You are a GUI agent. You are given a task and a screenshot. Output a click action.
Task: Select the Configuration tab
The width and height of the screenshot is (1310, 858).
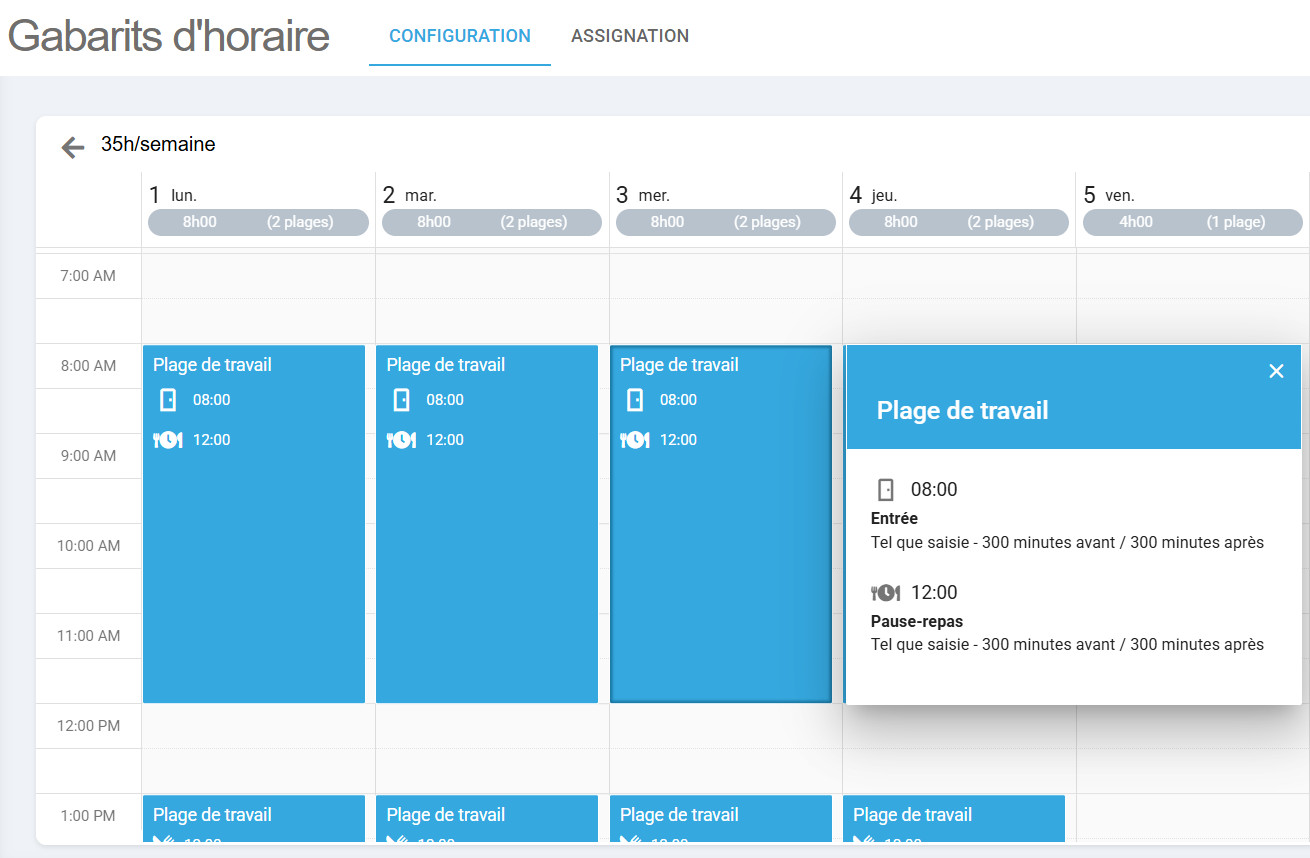(x=459, y=36)
